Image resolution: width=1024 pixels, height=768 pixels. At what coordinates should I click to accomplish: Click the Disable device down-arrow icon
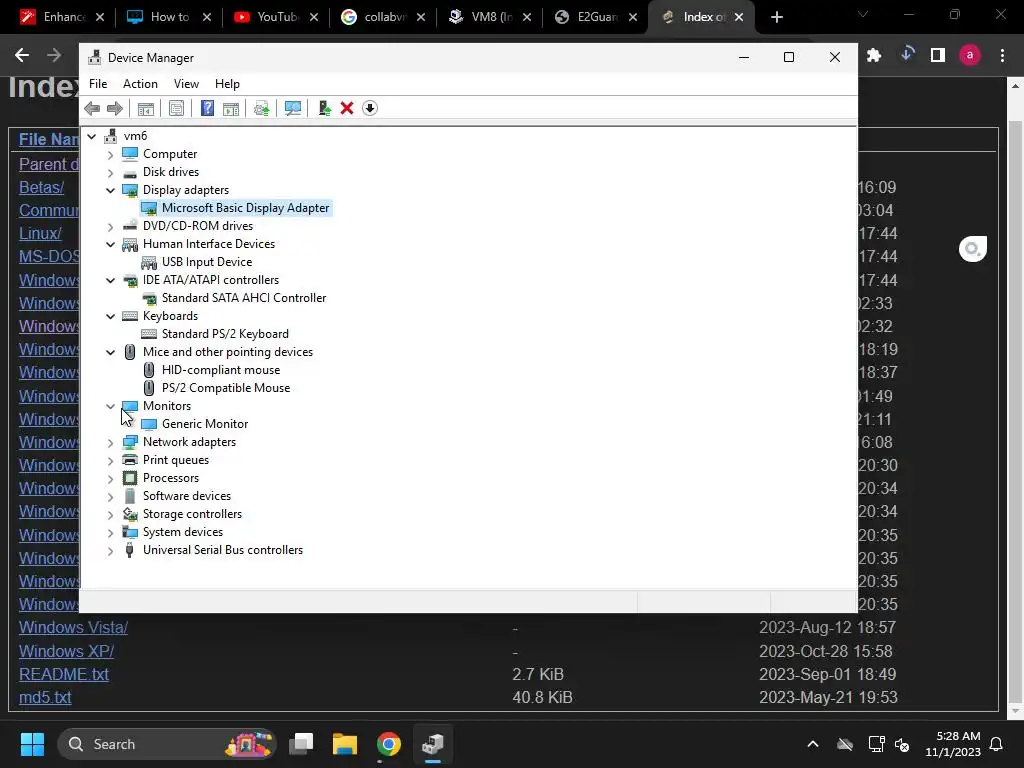[x=370, y=108]
